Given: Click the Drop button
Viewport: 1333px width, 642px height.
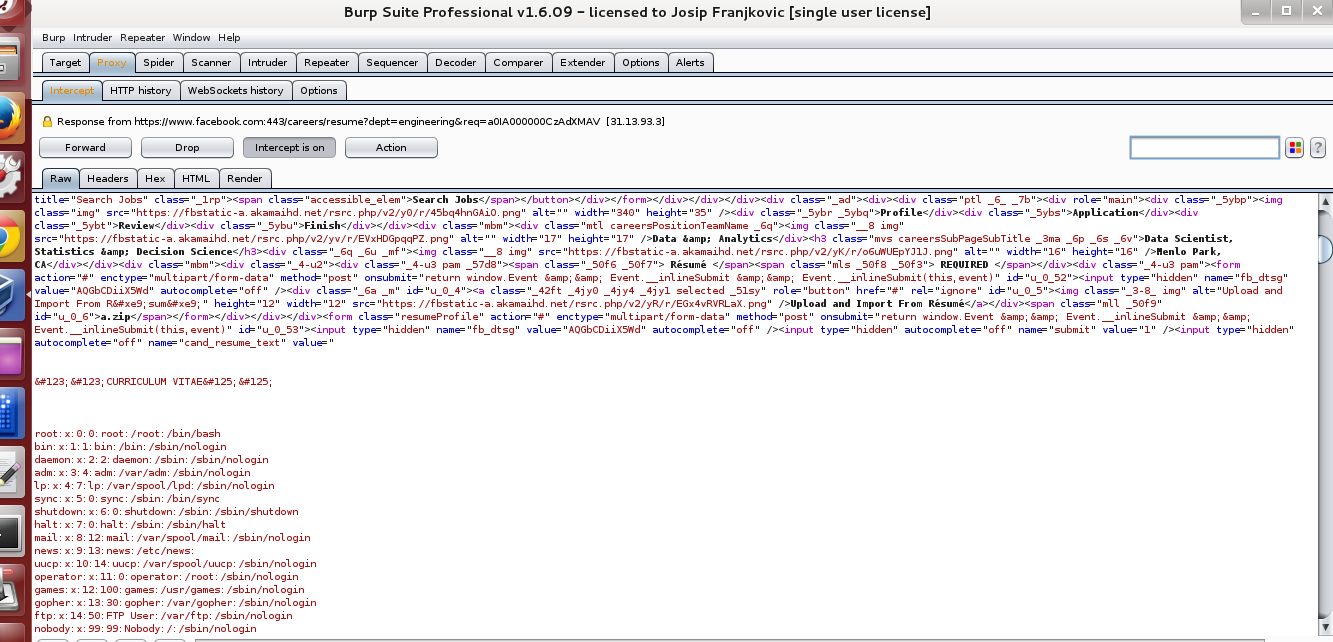Looking at the screenshot, I should (x=187, y=148).
